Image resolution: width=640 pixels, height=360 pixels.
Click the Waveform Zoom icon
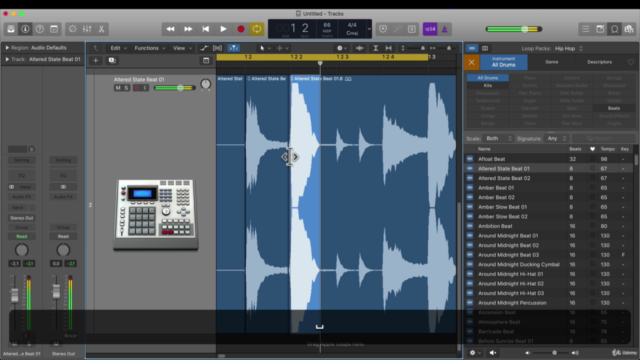tap(360, 48)
